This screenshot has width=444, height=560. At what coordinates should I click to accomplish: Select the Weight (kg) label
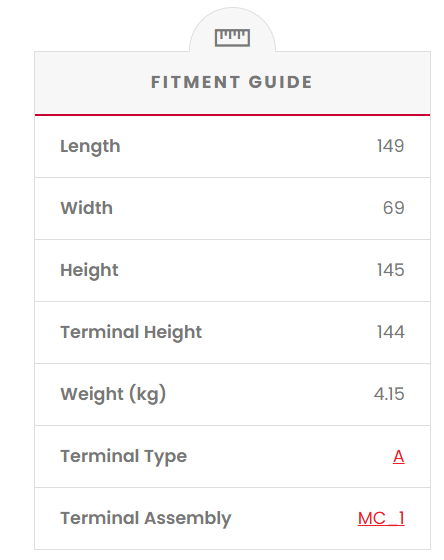pos(113,394)
